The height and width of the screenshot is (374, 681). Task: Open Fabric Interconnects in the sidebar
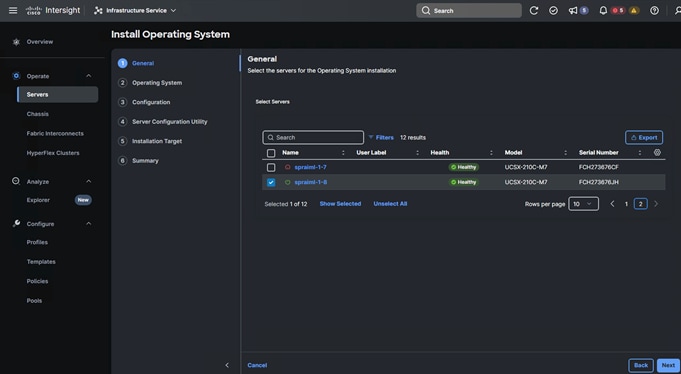coord(55,133)
